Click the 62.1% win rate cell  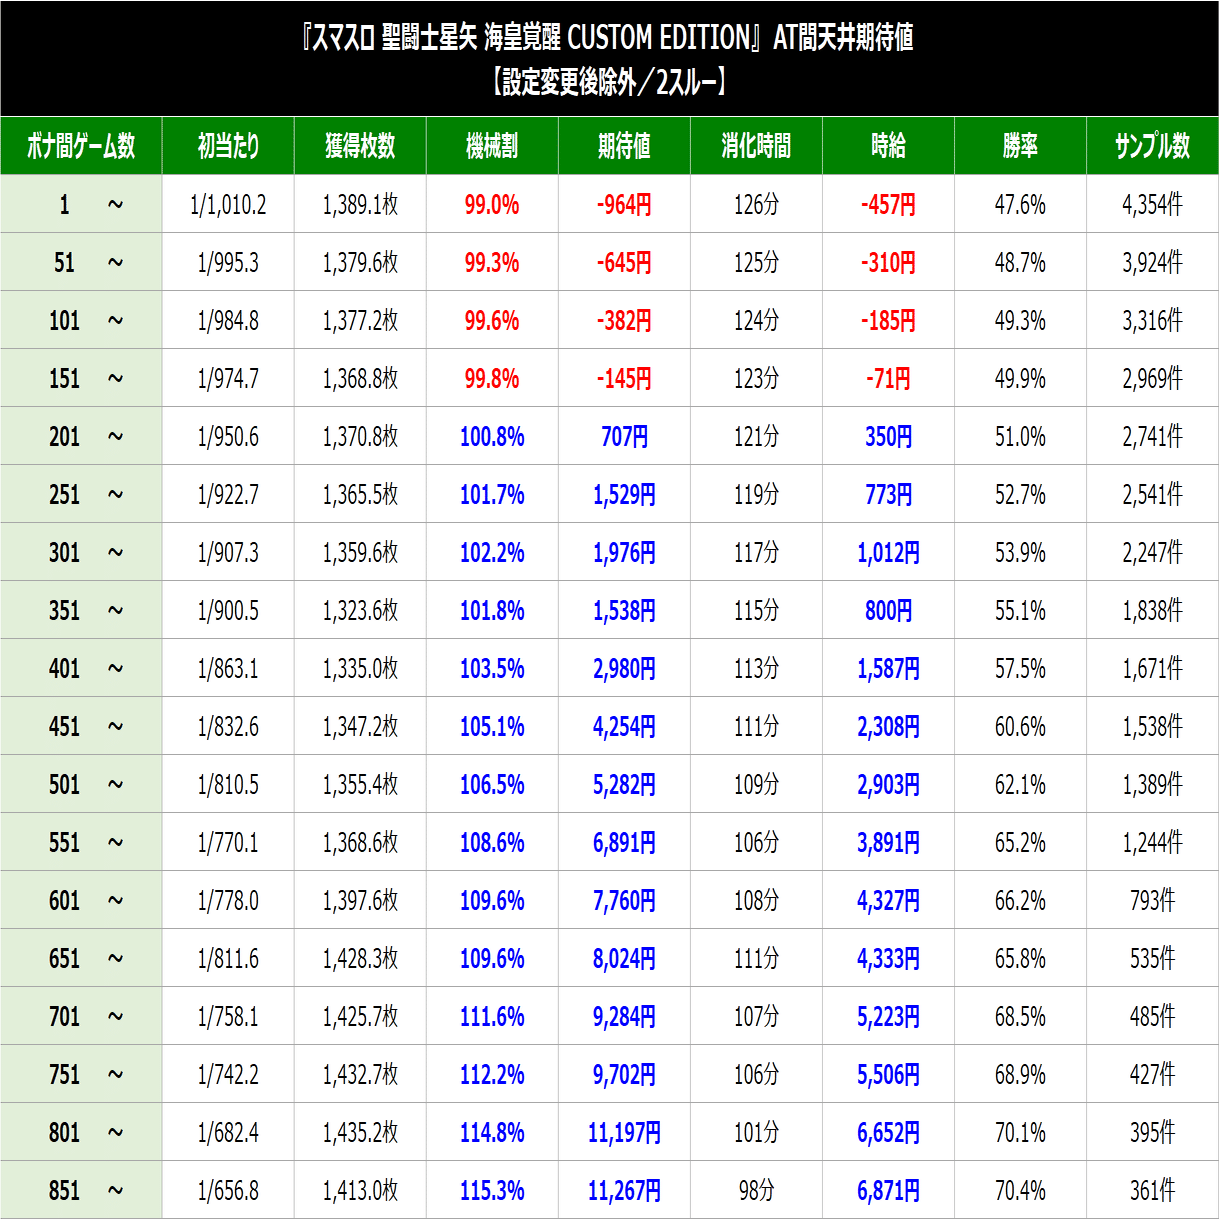[x=1020, y=785]
